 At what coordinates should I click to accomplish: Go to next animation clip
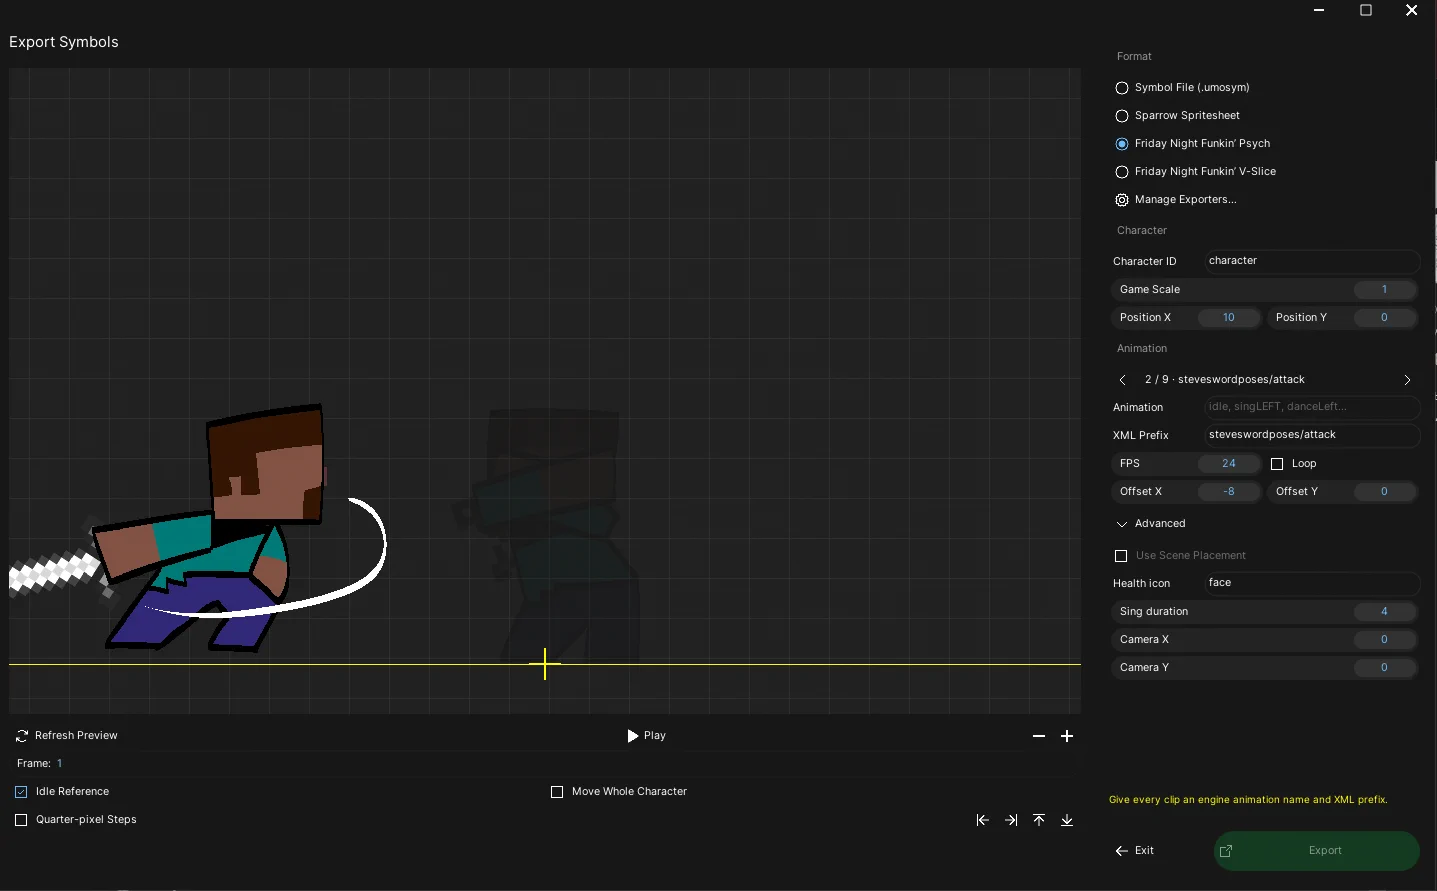[x=1407, y=380]
